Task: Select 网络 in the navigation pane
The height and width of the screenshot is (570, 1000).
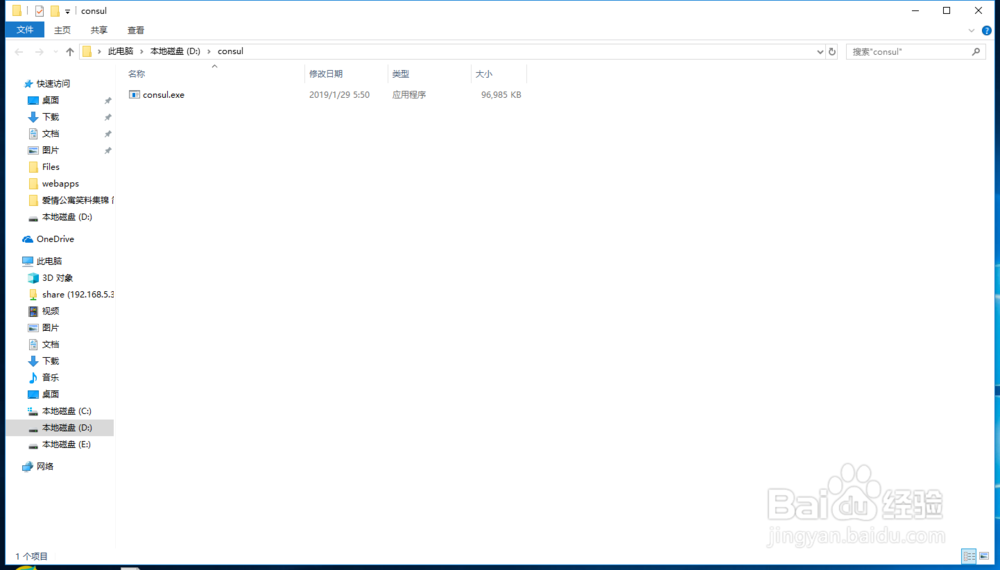Action: [45, 466]
